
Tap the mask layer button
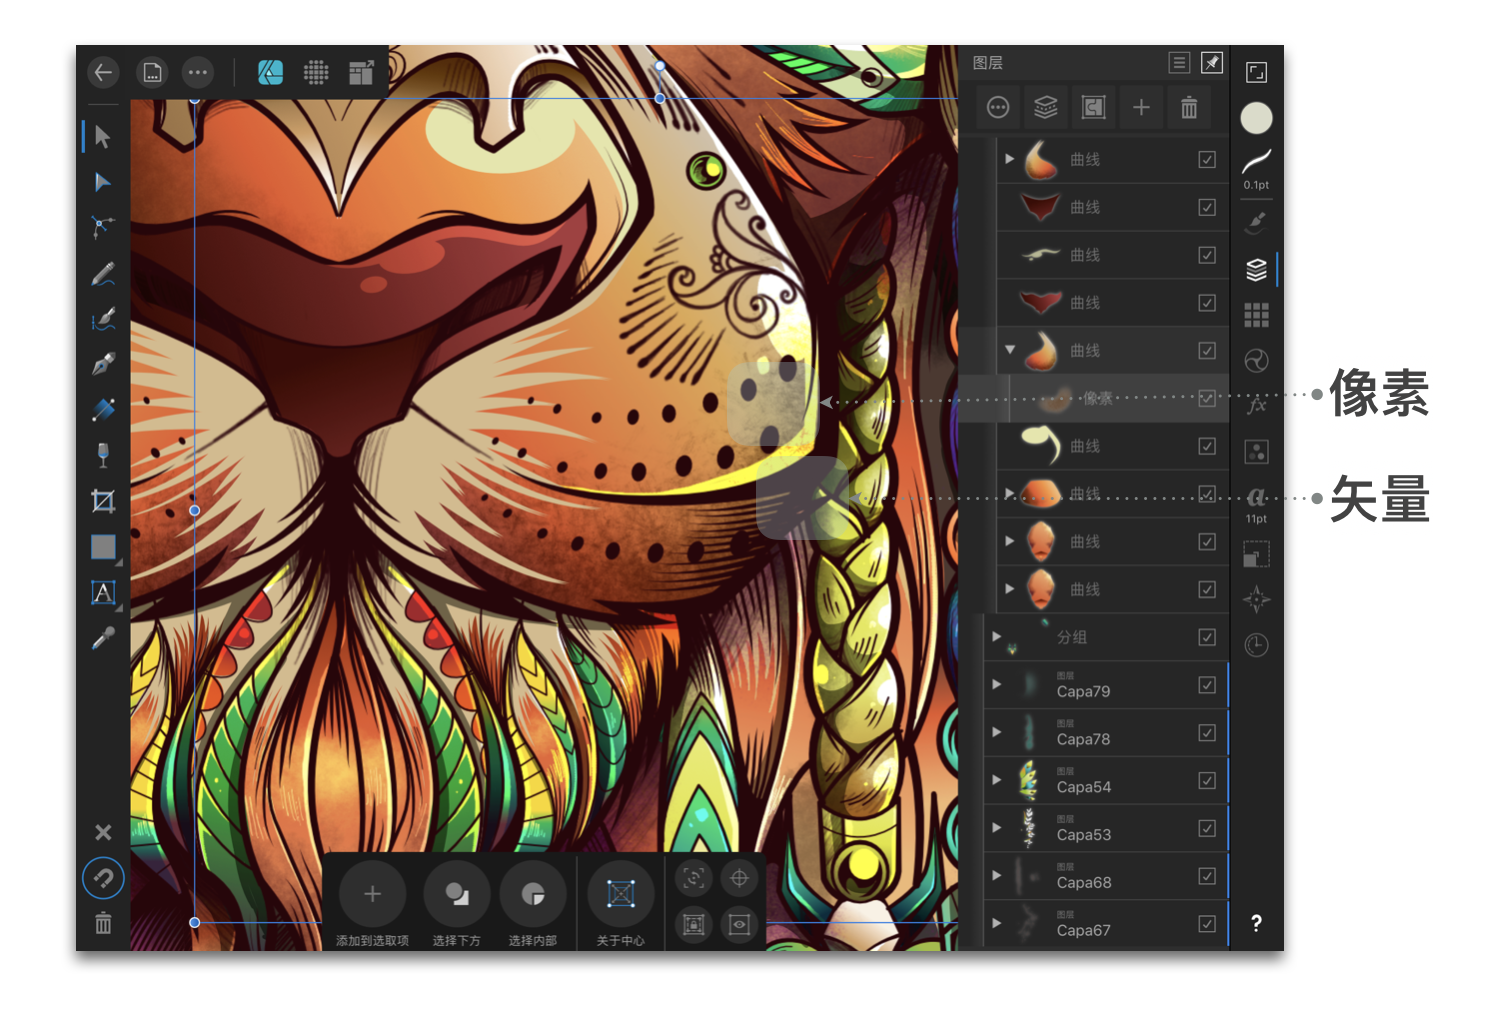coord(1094,107)
